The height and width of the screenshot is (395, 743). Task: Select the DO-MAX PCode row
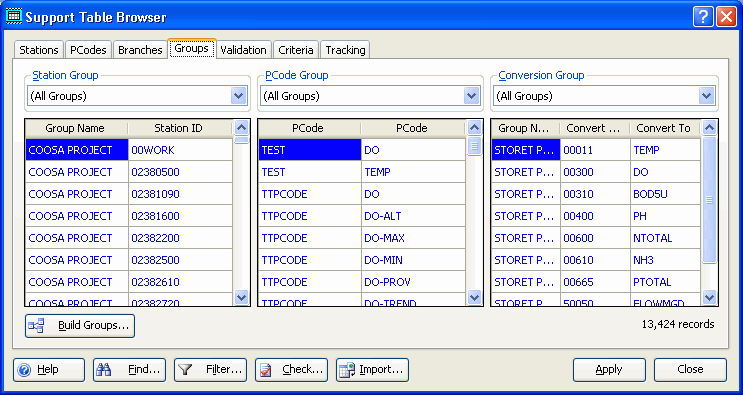pos(362,238)
